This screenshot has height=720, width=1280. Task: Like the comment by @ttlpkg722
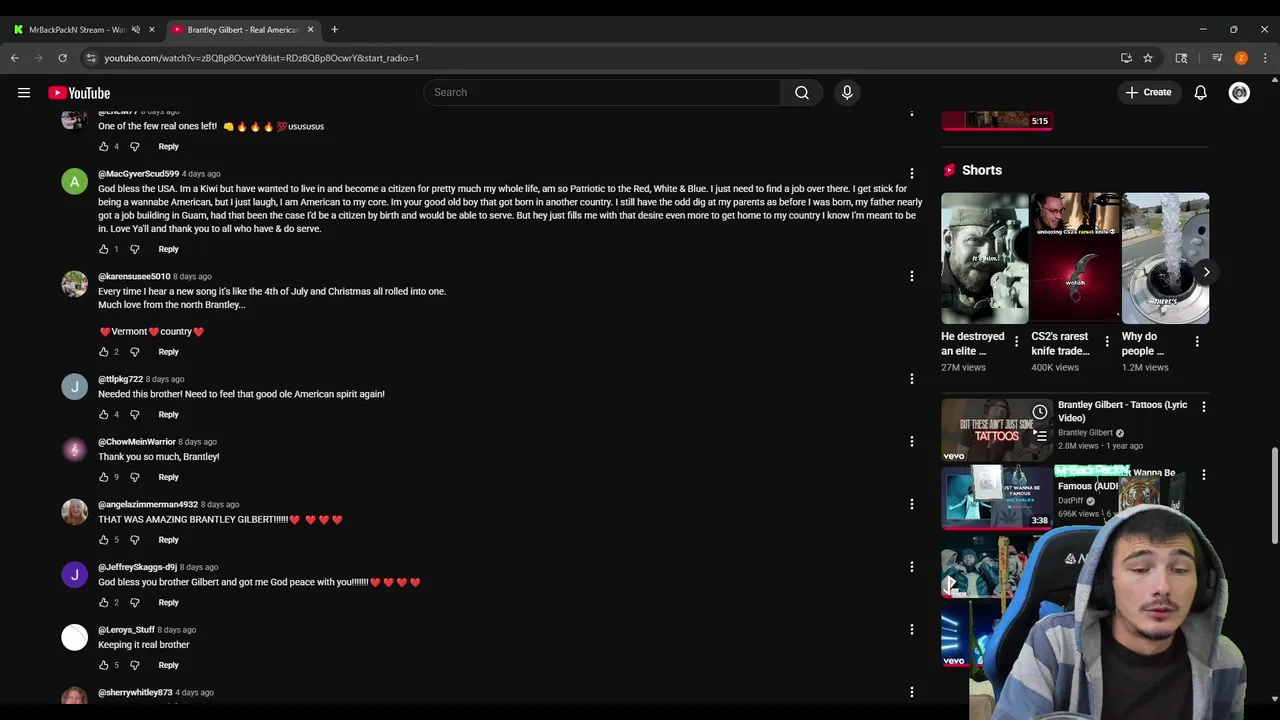click(103, 415)
